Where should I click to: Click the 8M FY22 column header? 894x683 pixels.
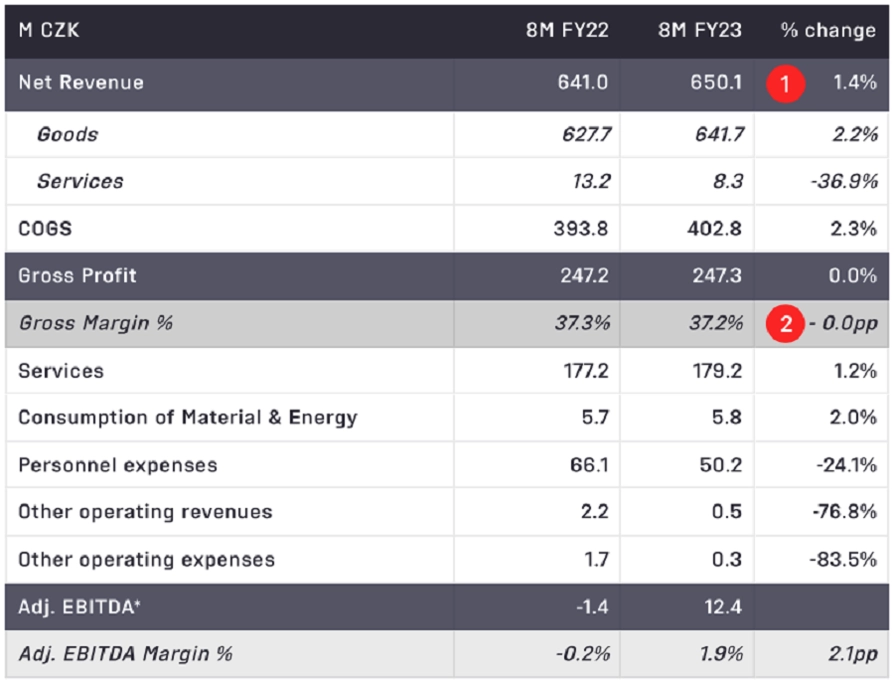[x=567, y=30]
